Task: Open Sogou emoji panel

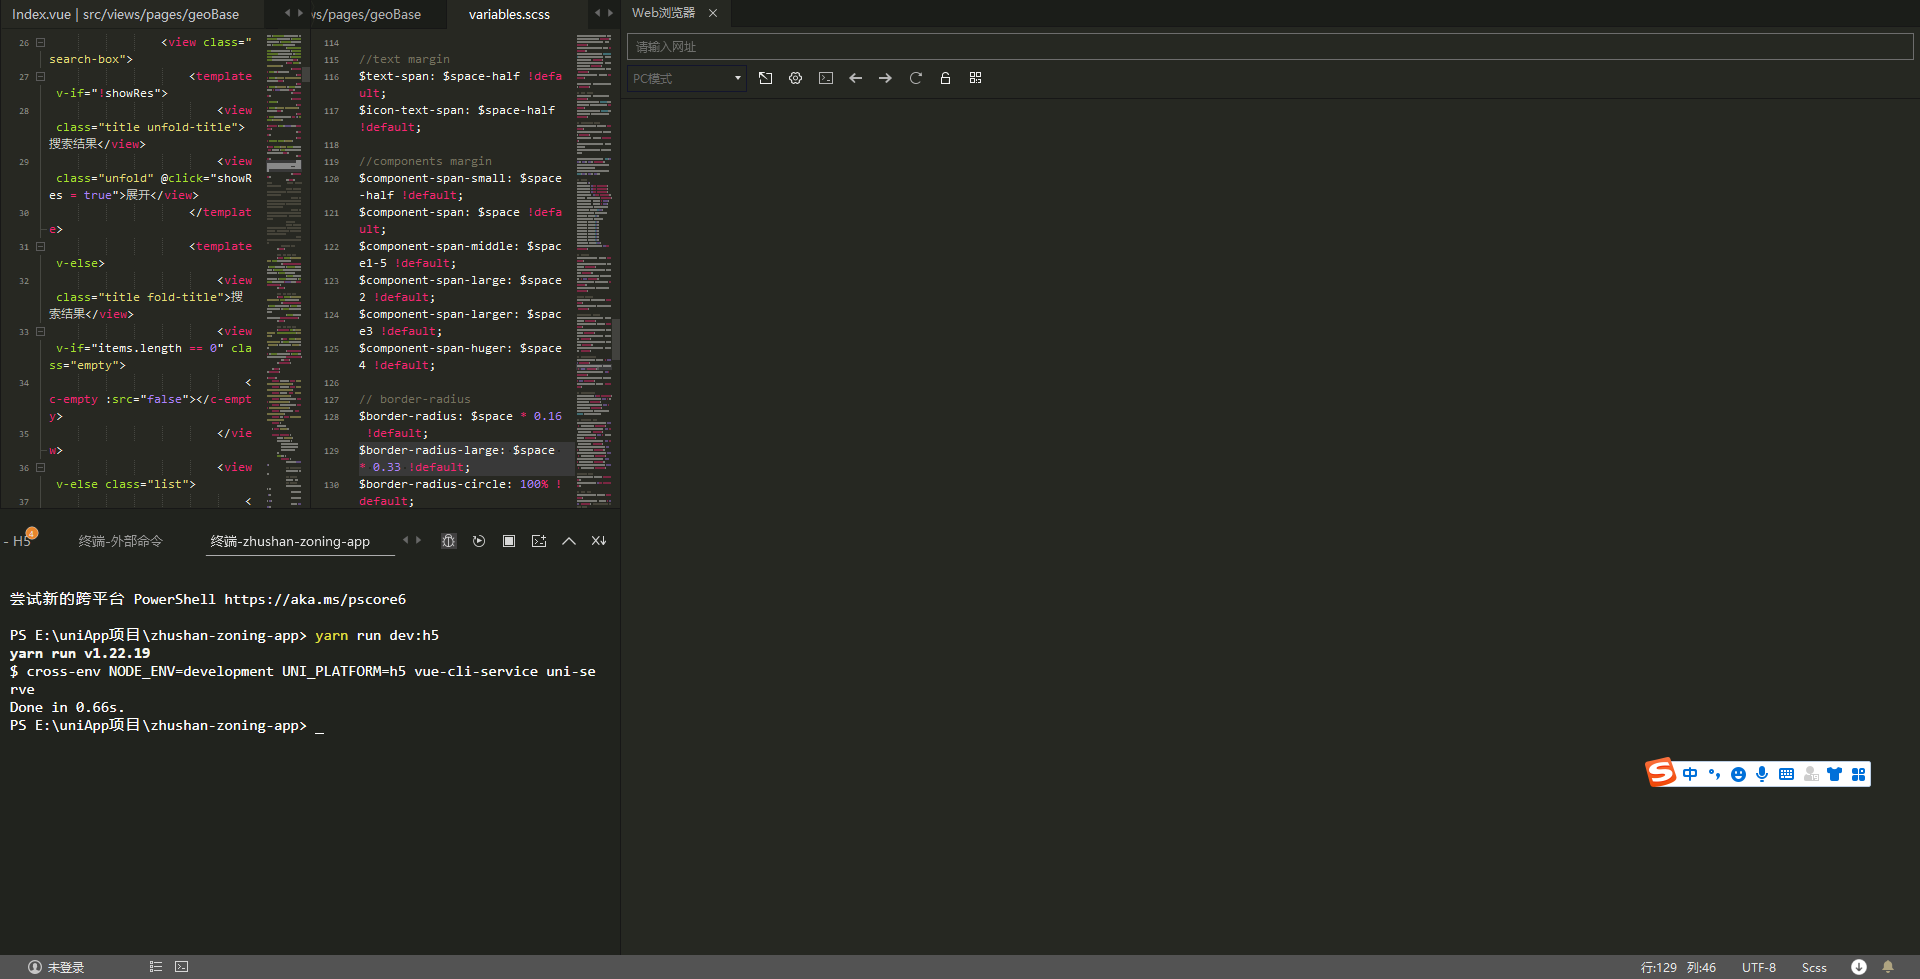Action: pyautogui.click(x=1738, y=774)
